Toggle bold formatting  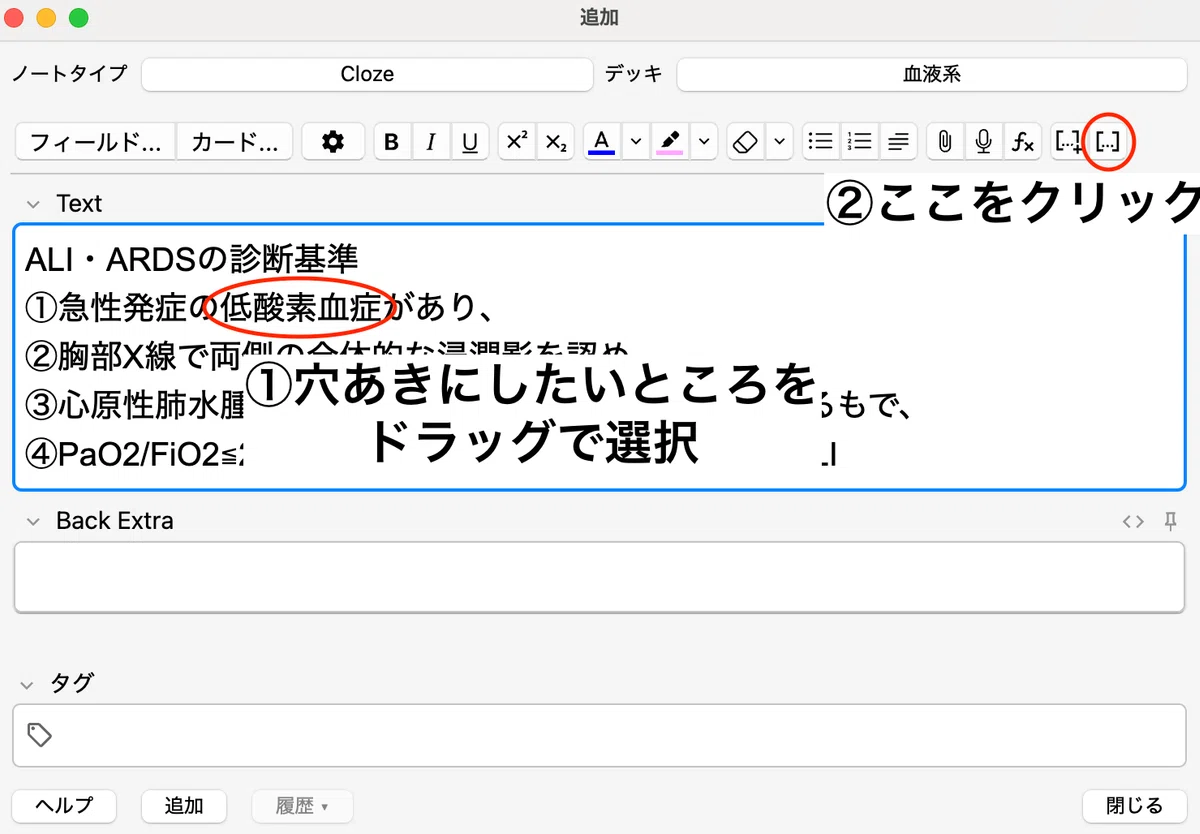(x=392, y=142)
